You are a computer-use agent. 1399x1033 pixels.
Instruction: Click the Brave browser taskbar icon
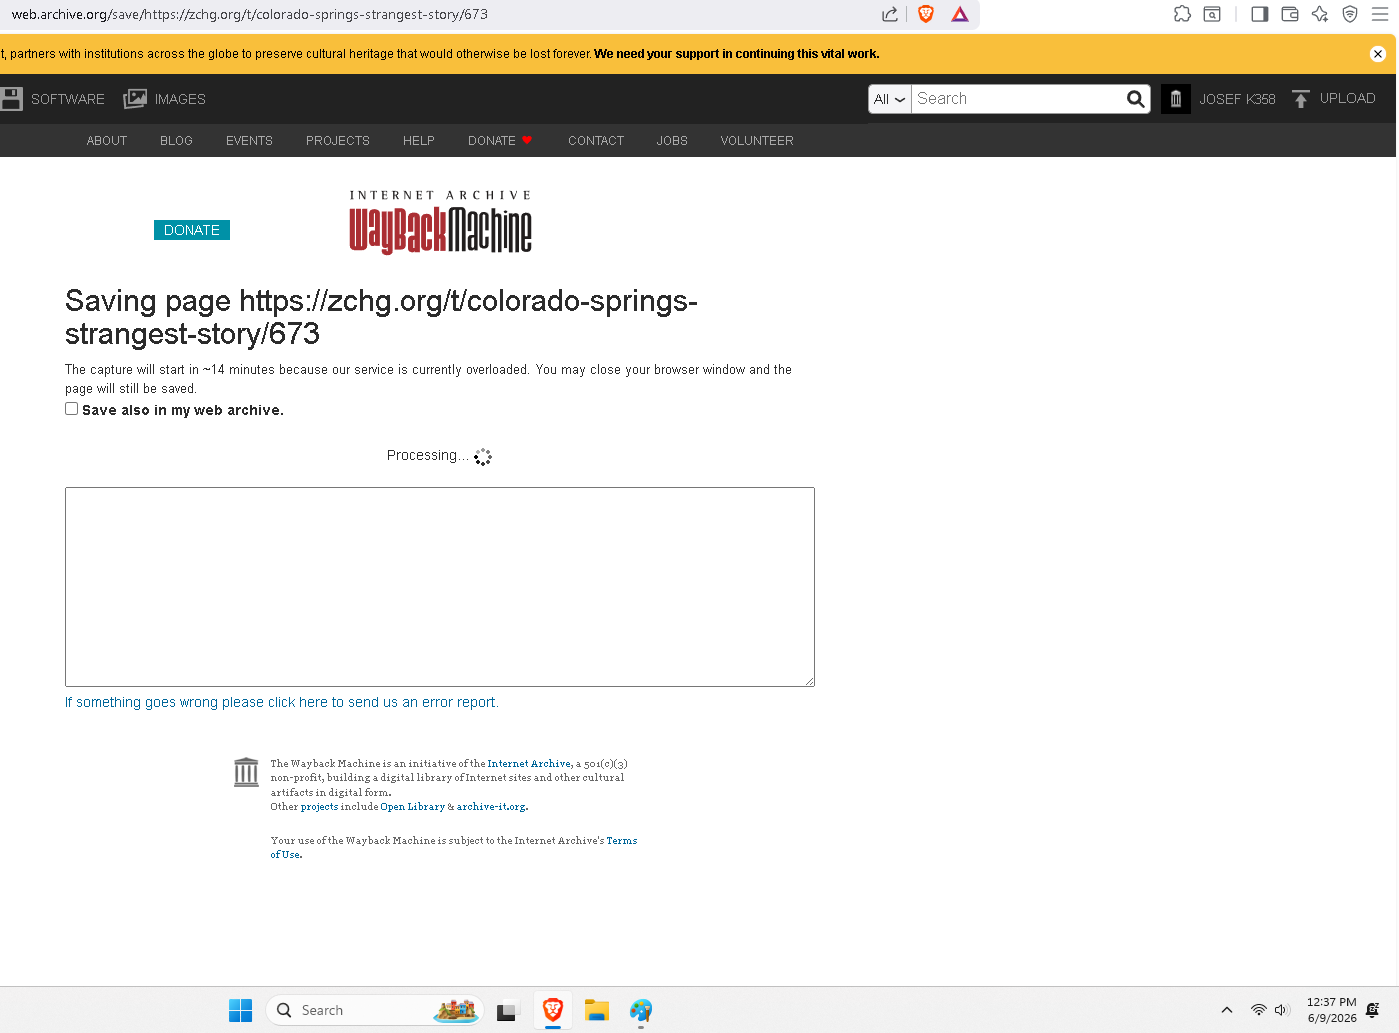point(553,1010)
